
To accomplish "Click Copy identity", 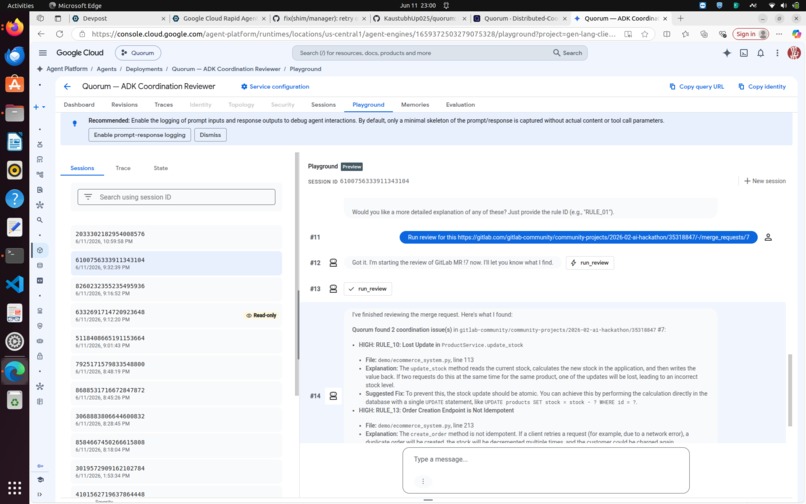I will point(762,86).
